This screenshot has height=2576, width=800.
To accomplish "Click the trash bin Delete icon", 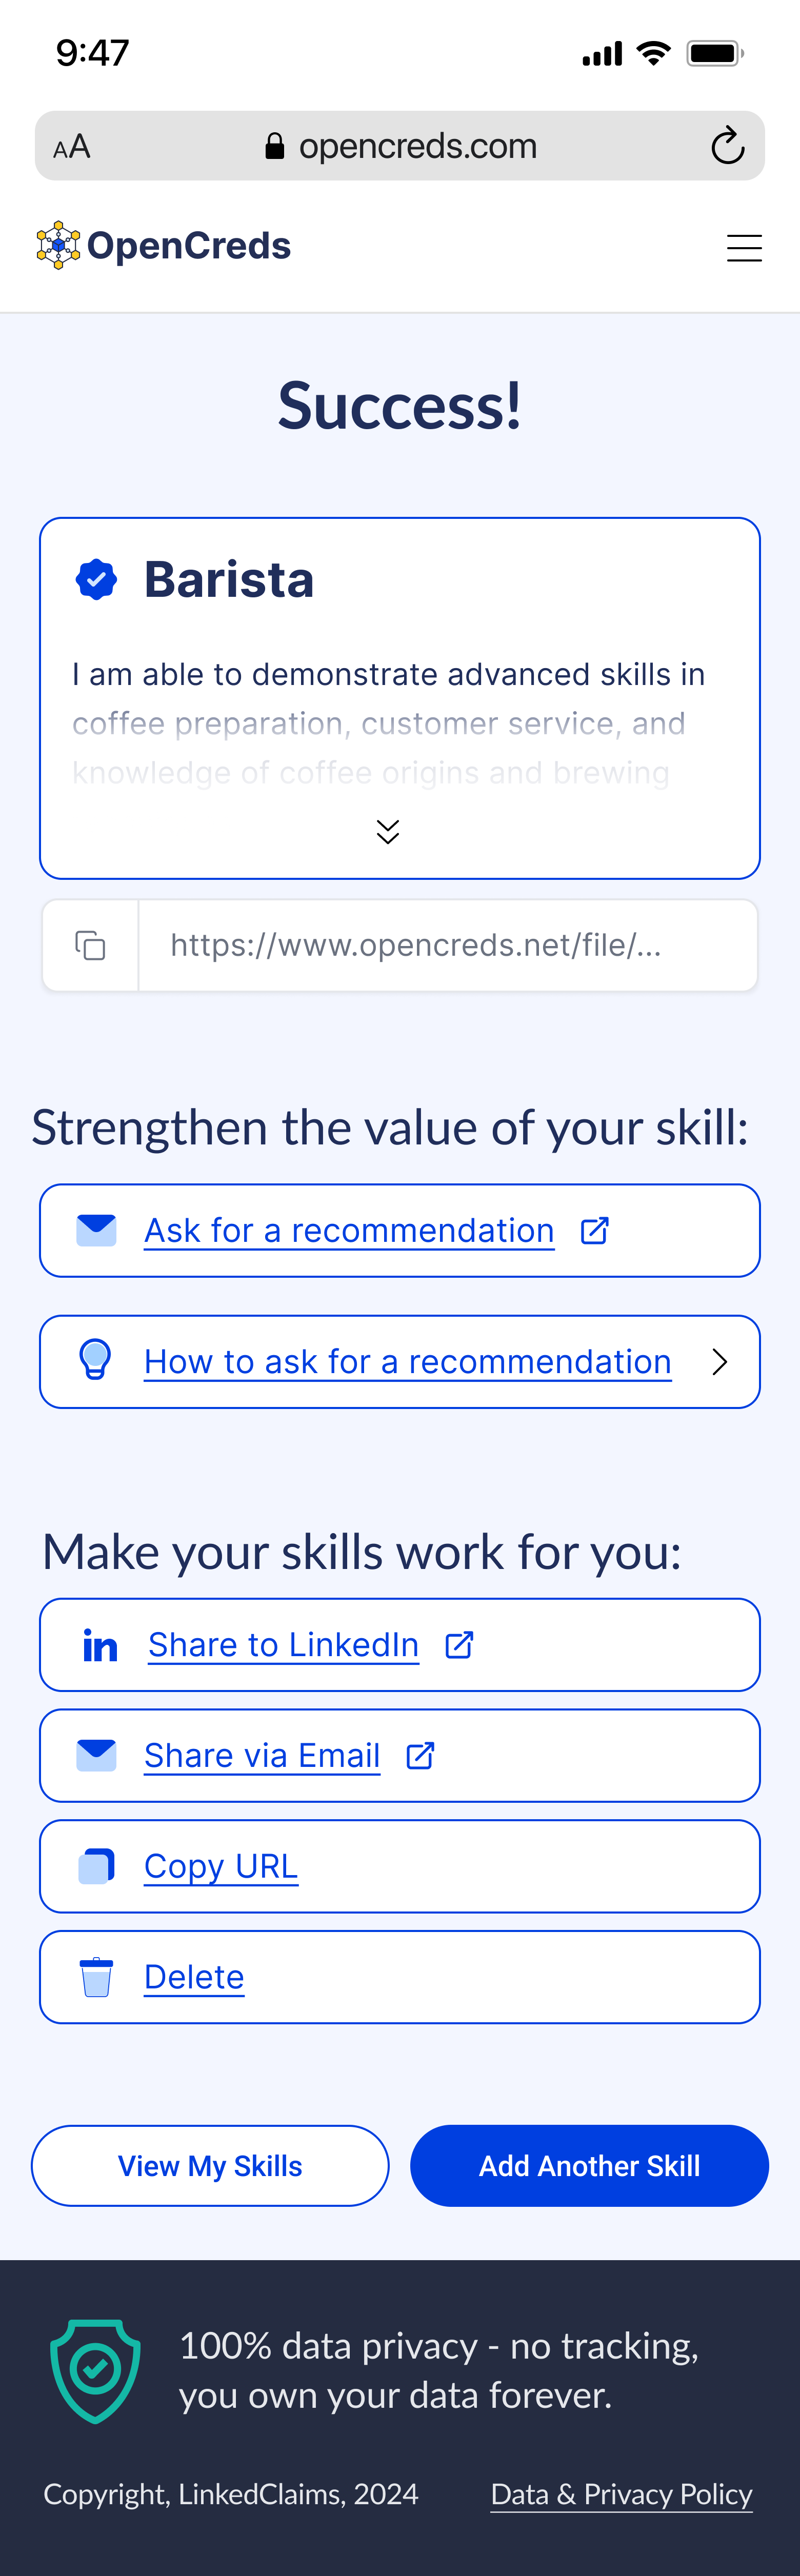I will [96, 1977].
